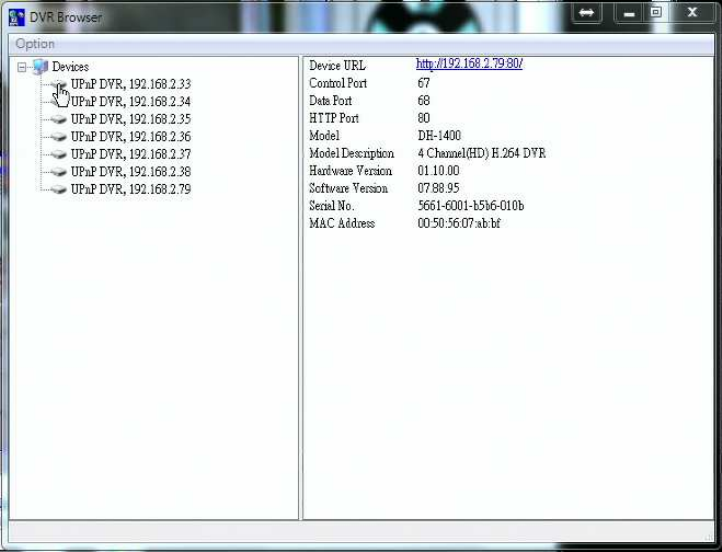The image size is (722, 552).
Task: Click the drive icon beside 192.168.2.38
Action: click(x=58, y=172)
